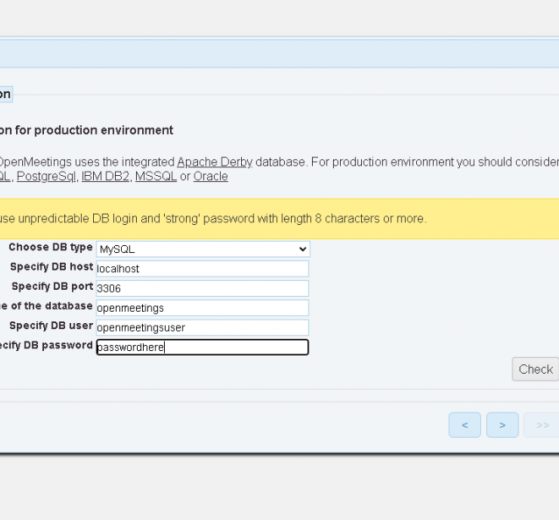
Task: Go to previous step with '<' button
Action: click(465, 425)
